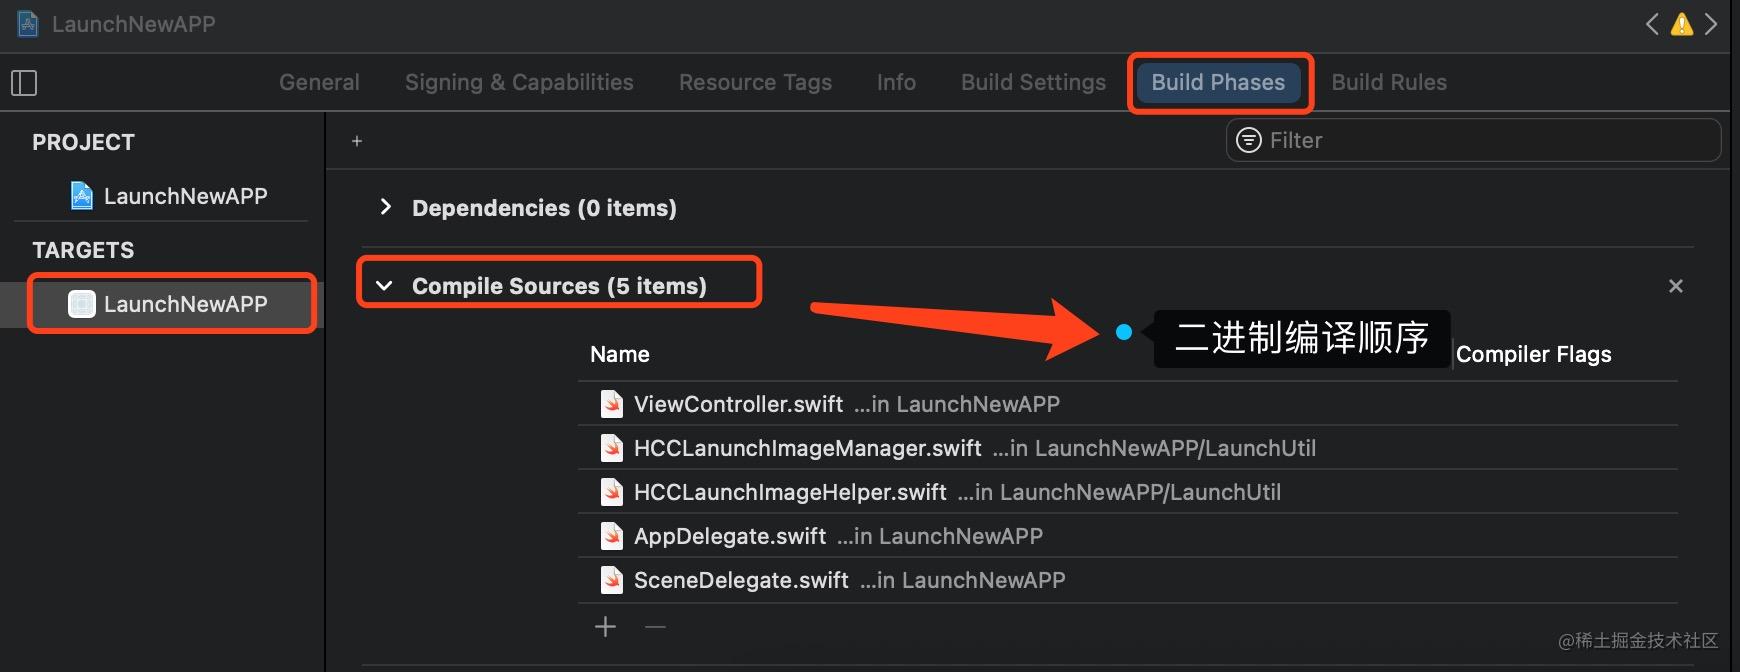1740x672 pixels.
Task: Click the Swift icon of HCCLanunchImageManager.swift
Action: click(612, 448)
